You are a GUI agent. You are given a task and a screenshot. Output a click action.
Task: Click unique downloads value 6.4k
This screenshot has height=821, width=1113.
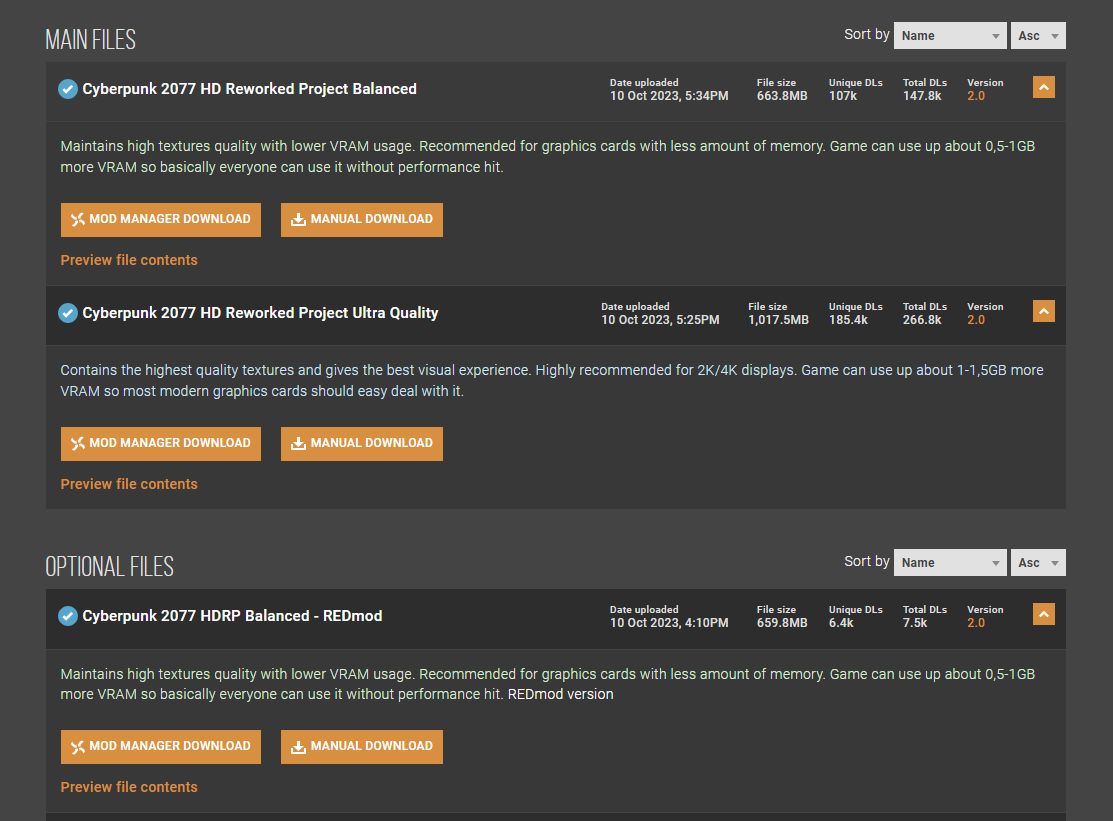tap(841, 623)
